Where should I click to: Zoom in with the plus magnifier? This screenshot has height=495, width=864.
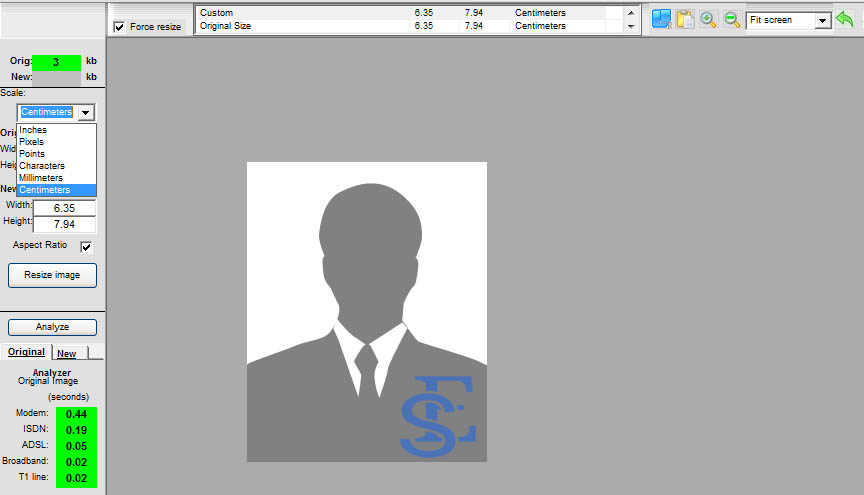(708, 19)
